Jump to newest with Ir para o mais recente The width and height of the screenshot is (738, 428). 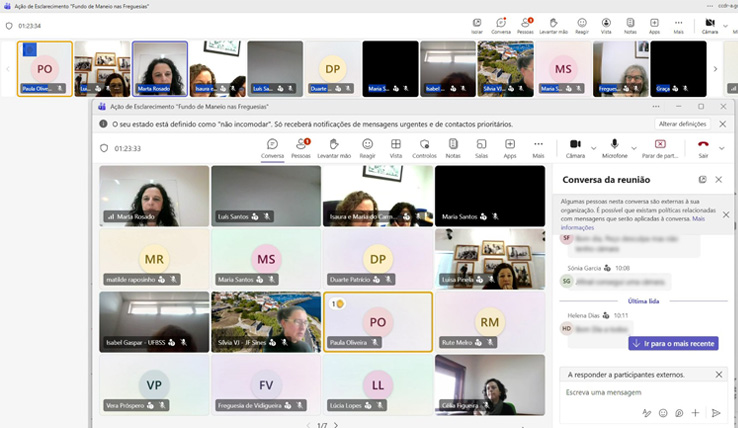click(673, 343)
